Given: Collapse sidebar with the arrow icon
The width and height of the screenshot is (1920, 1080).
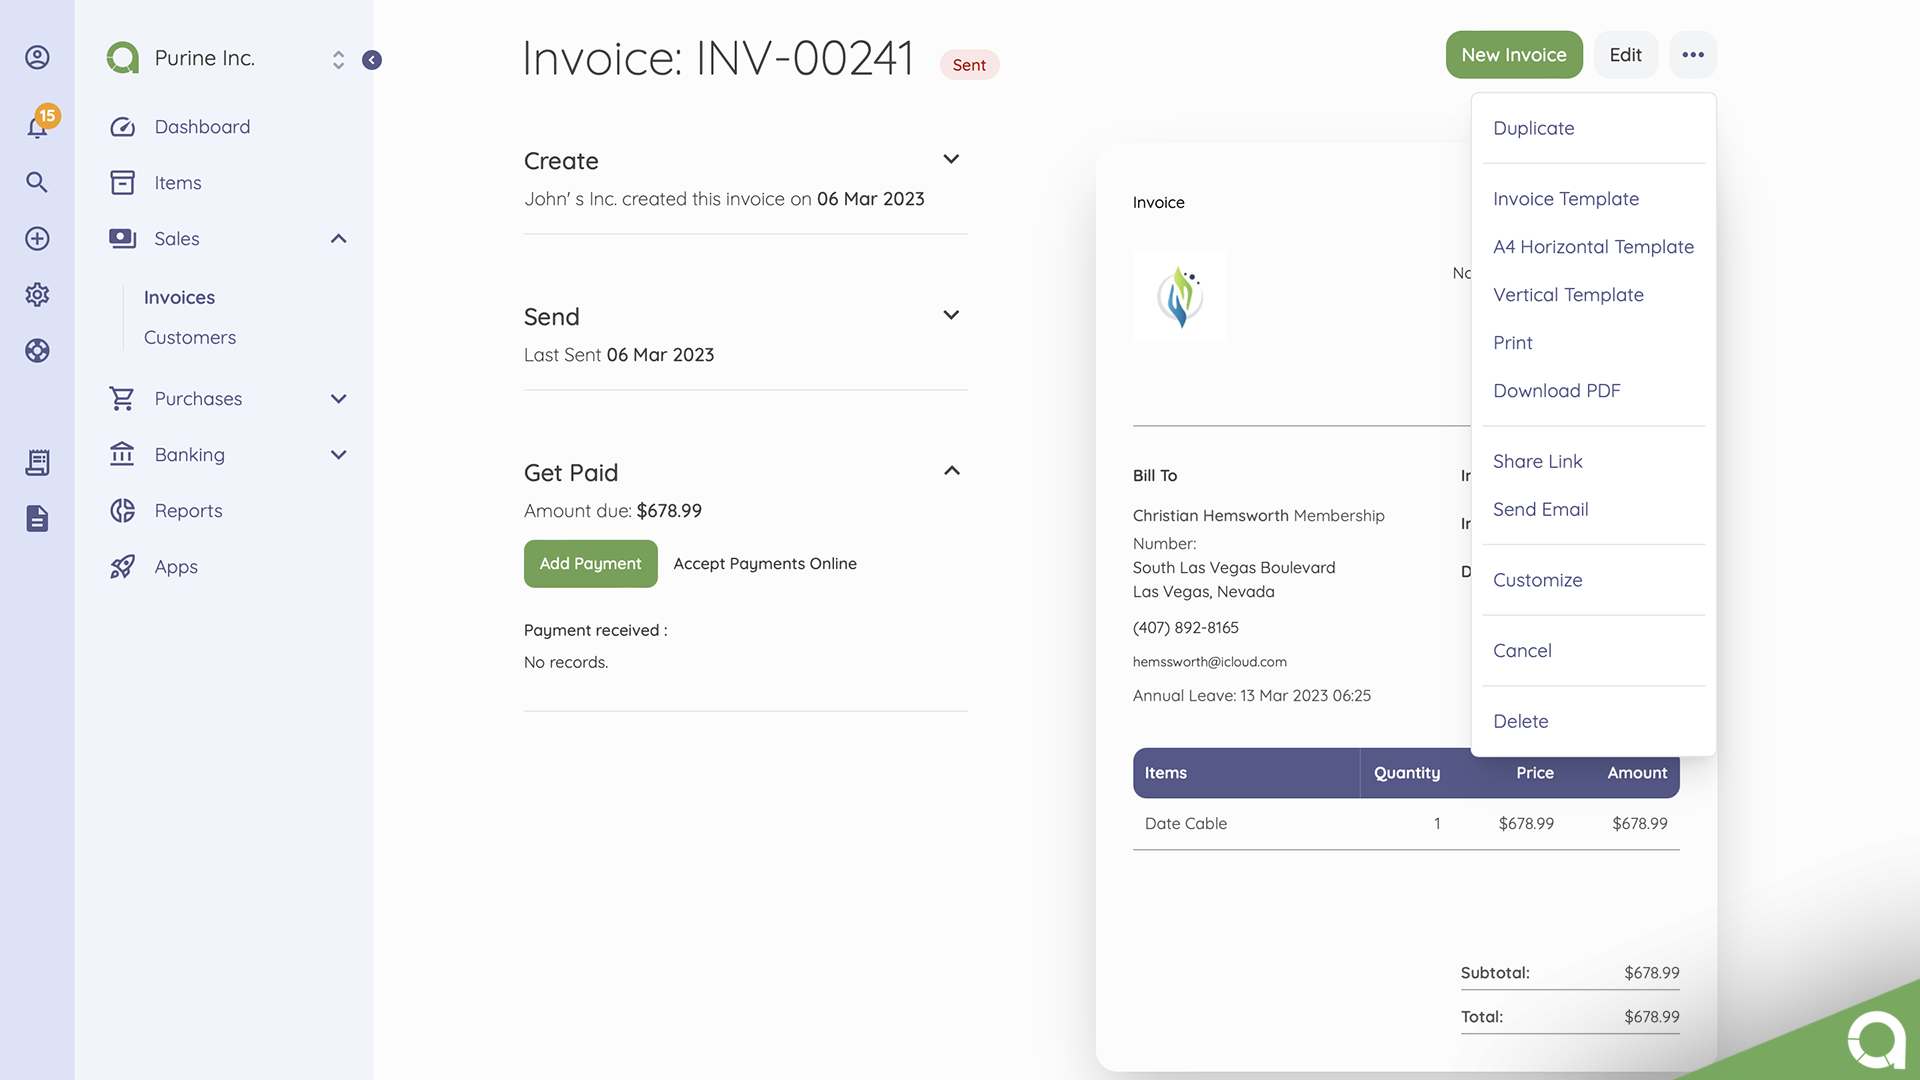Looking at the screenshot, I should [372, 60].
